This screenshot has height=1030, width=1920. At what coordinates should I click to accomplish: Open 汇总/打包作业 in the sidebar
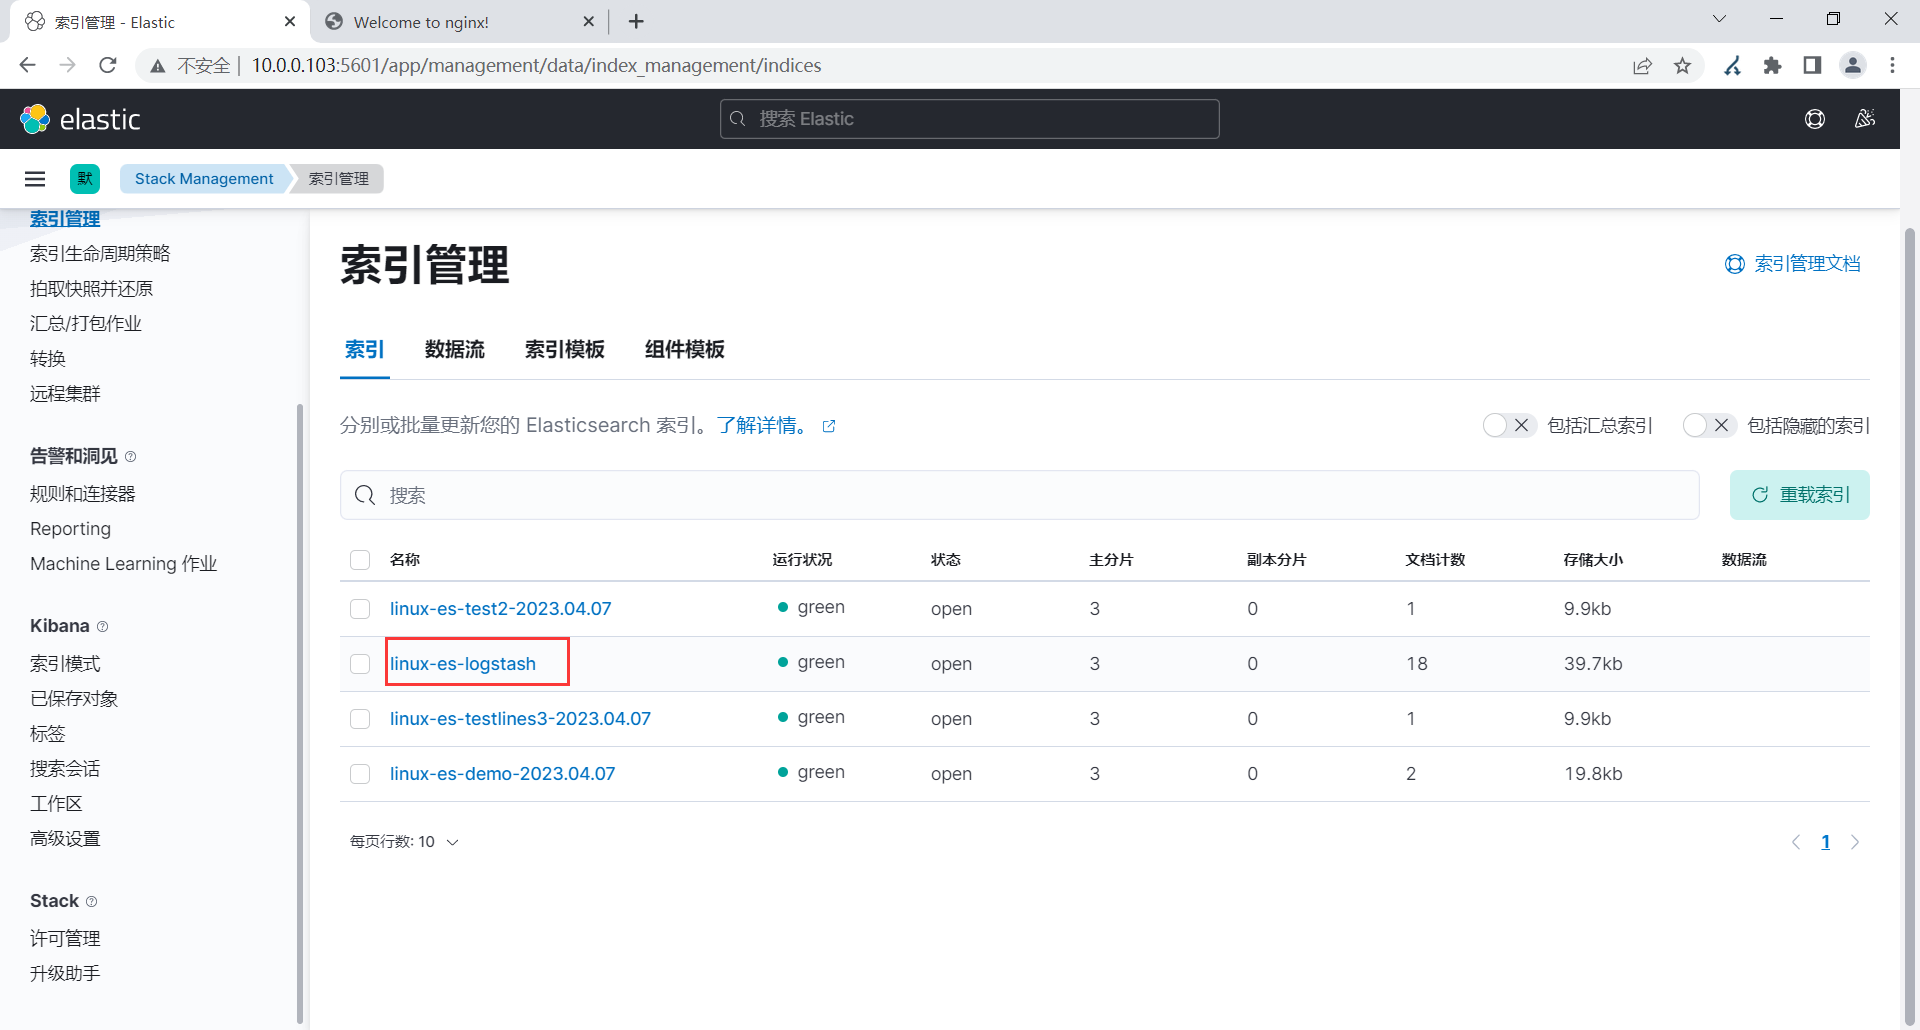tap(86, 324)
